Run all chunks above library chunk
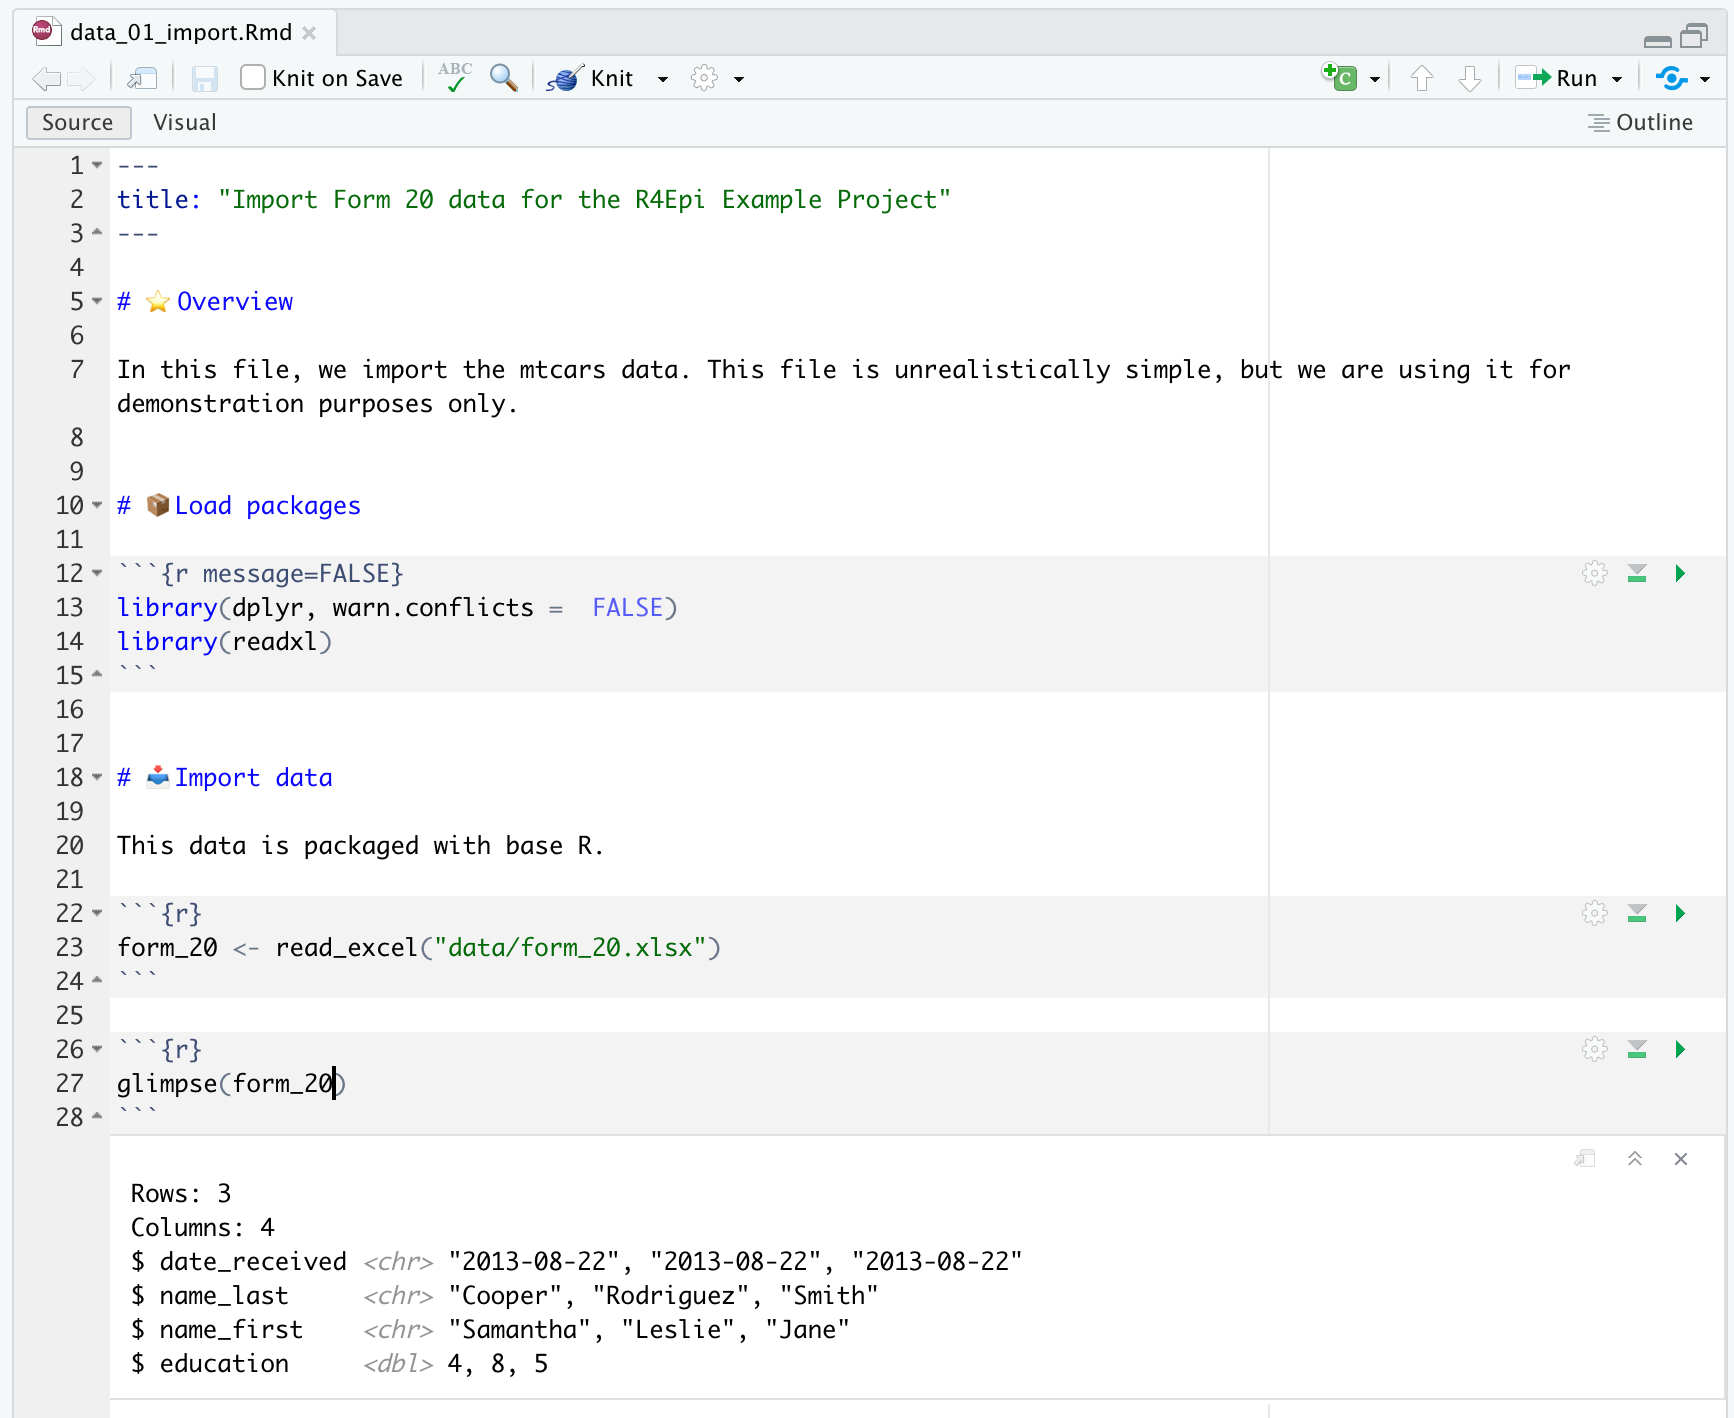1734x1418 pixels. pos(1637,573)
